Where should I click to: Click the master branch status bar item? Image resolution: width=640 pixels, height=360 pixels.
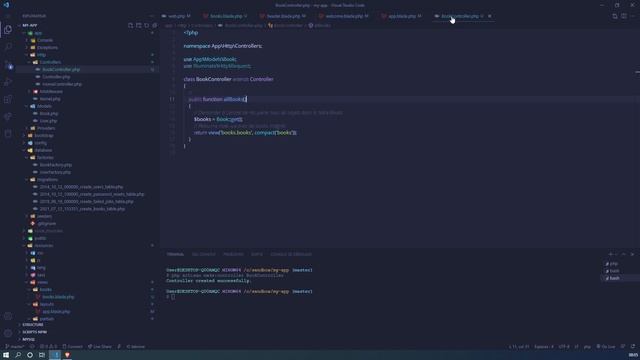(x=14, y=347)
